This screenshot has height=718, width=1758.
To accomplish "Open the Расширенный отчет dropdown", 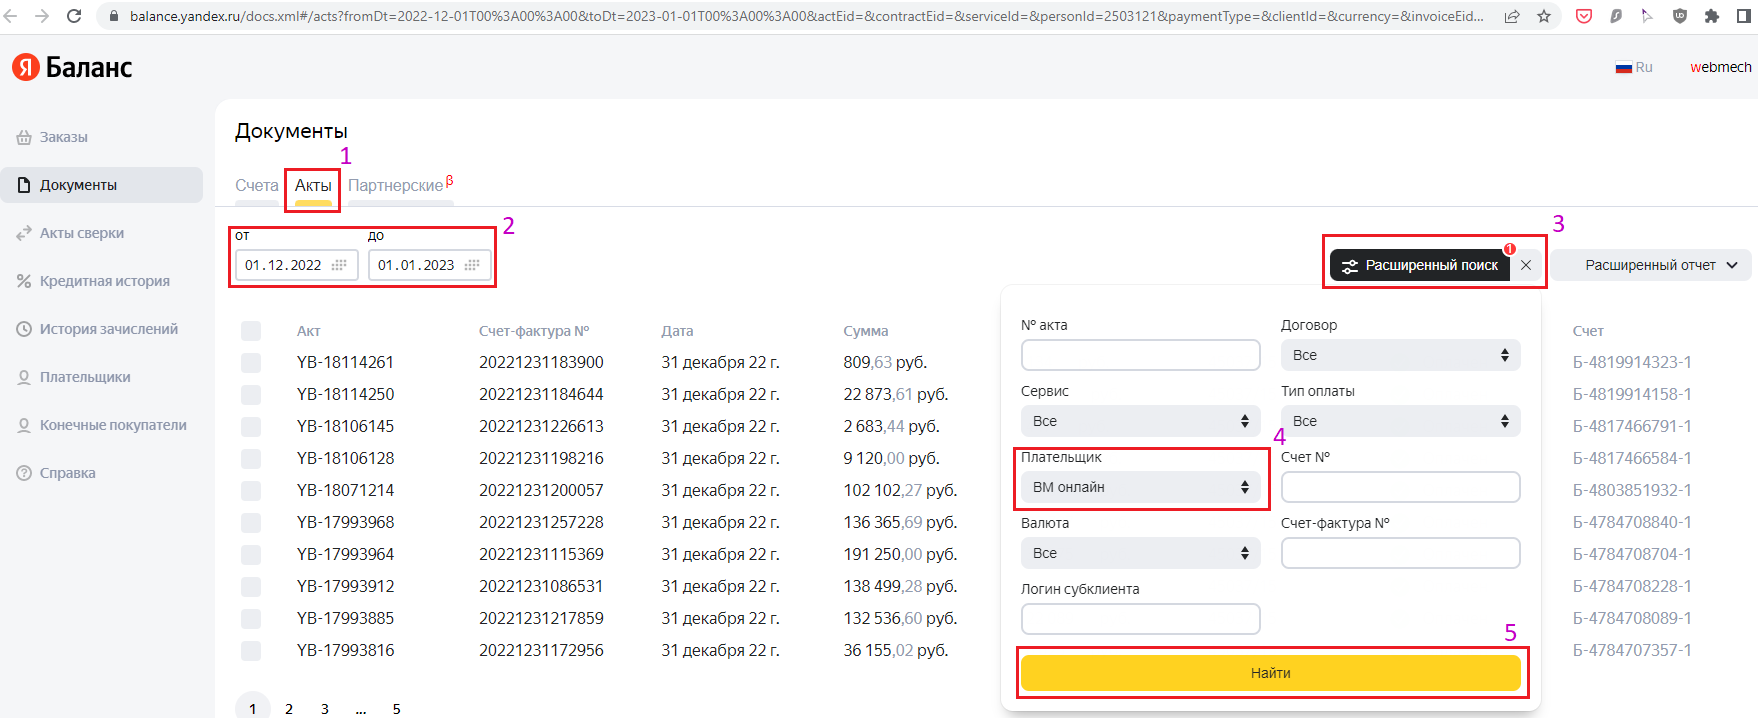I will [x=1660, y=265].
